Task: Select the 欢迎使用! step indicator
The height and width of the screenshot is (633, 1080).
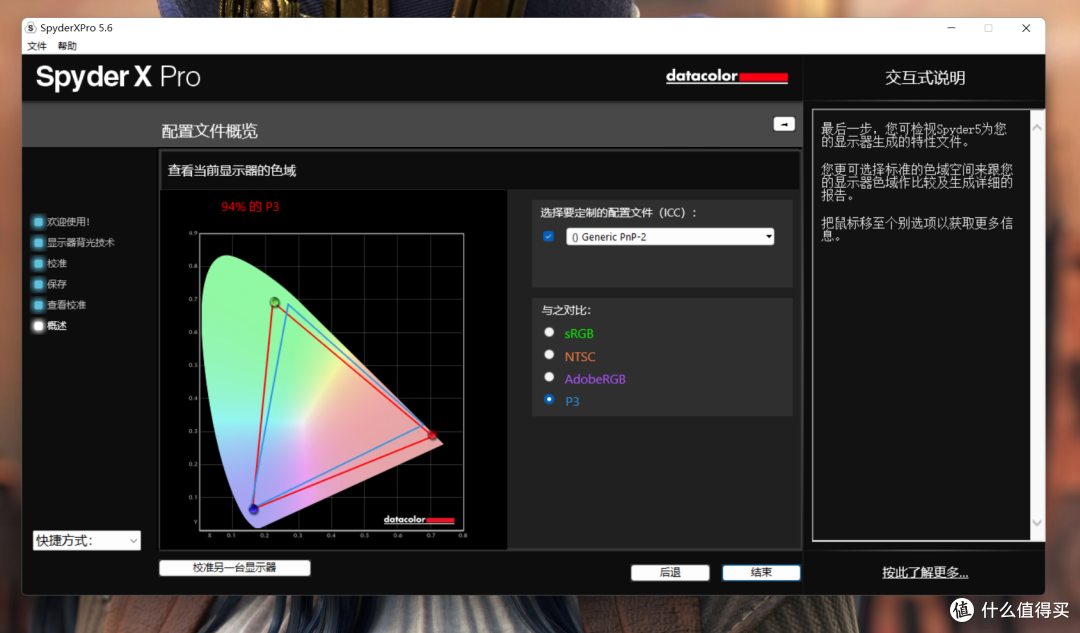Action: click(61, 222)
